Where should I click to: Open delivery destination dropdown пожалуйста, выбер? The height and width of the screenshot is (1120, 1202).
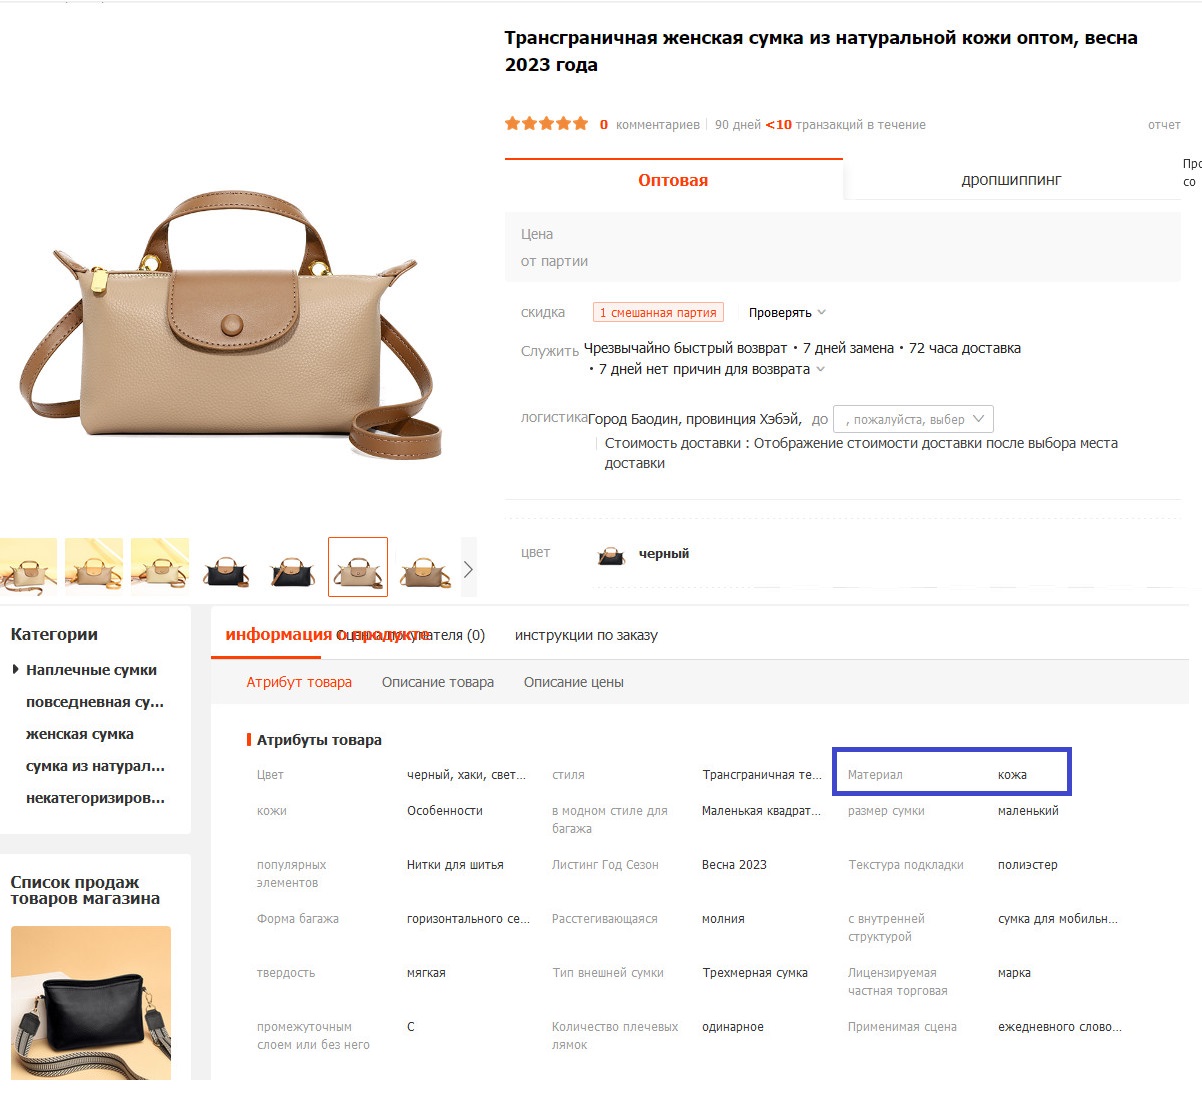pyautogui.click(x=913, y=420)
